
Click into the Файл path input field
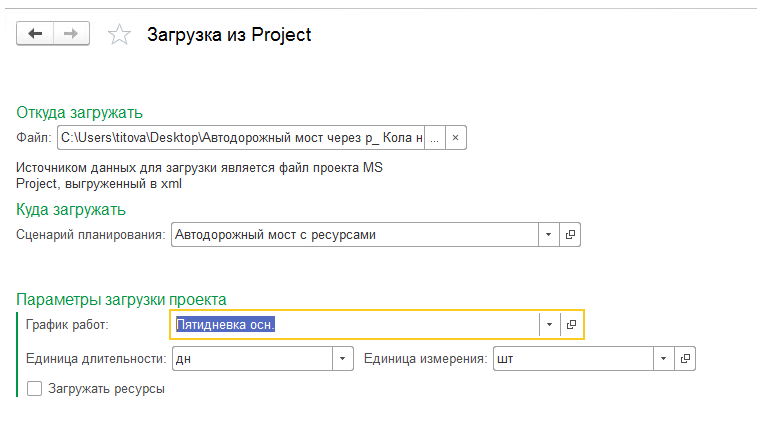[x=241, y=138]
